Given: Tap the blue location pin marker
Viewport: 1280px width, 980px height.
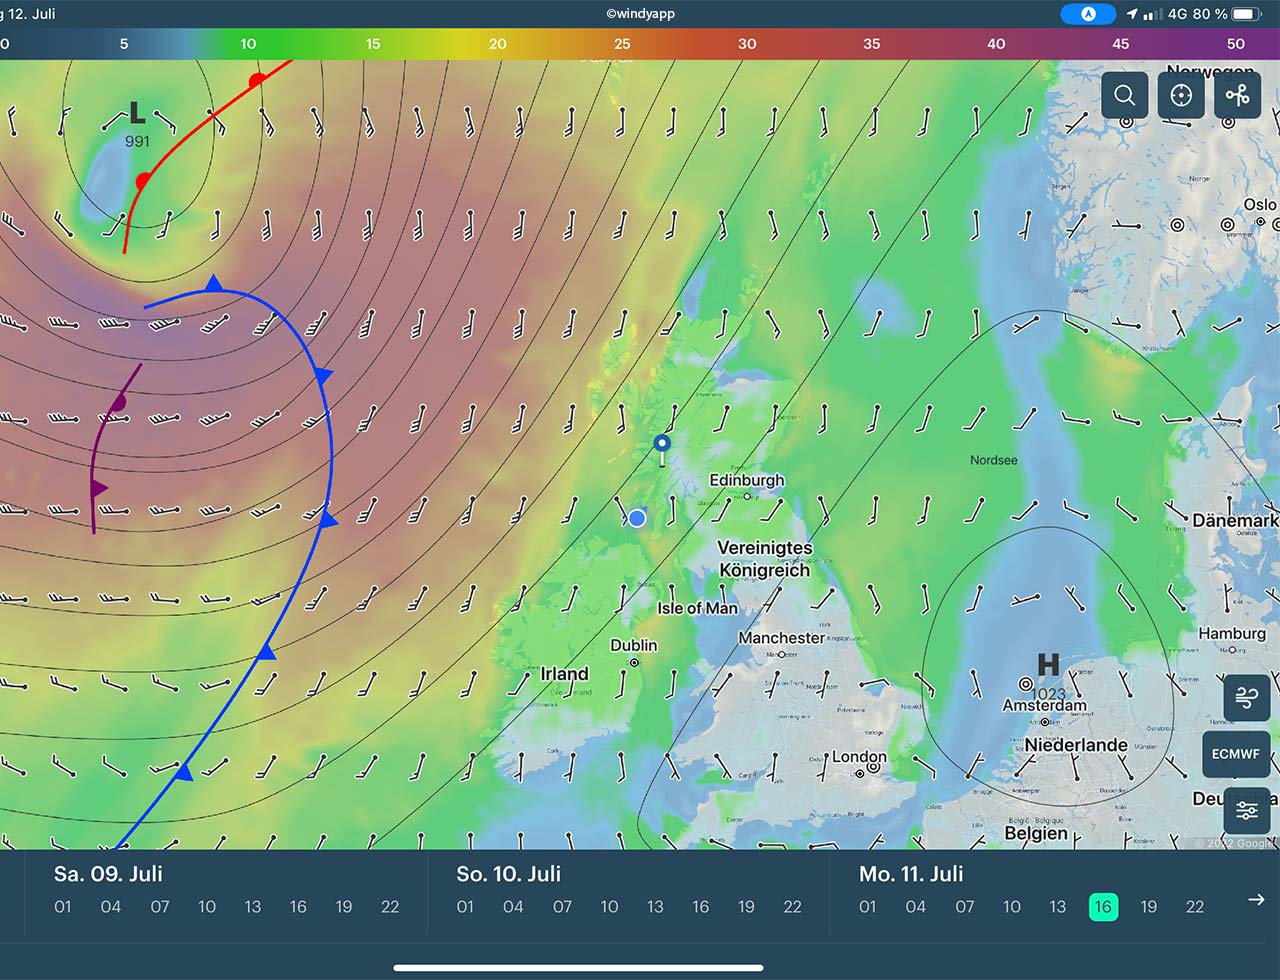Looking at the screenshot, I should 662,449.
